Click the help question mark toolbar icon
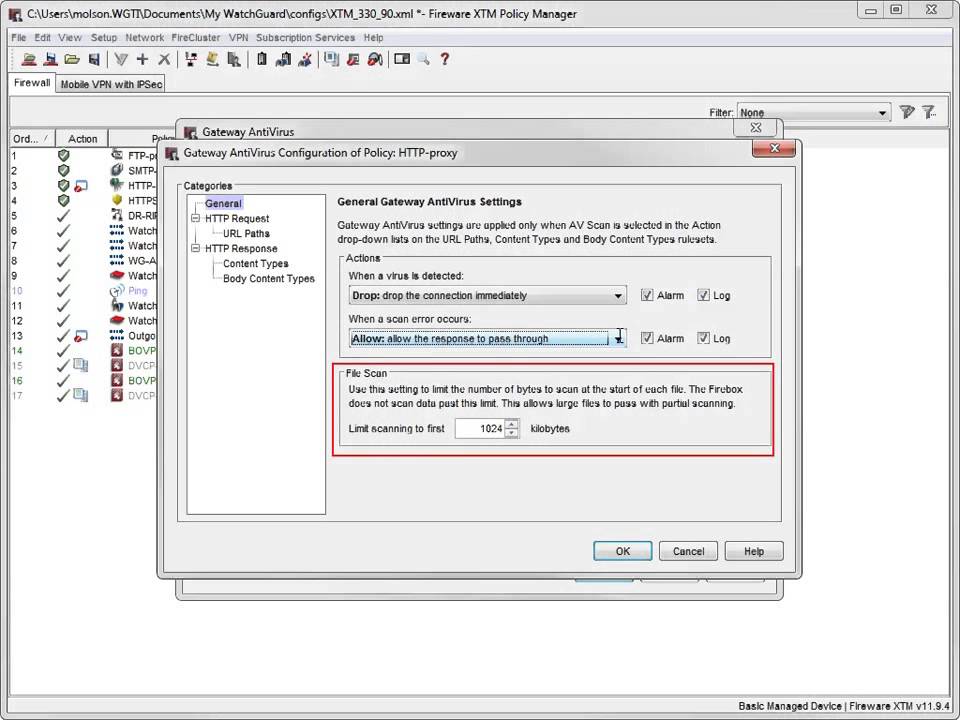 click(444, 59)
